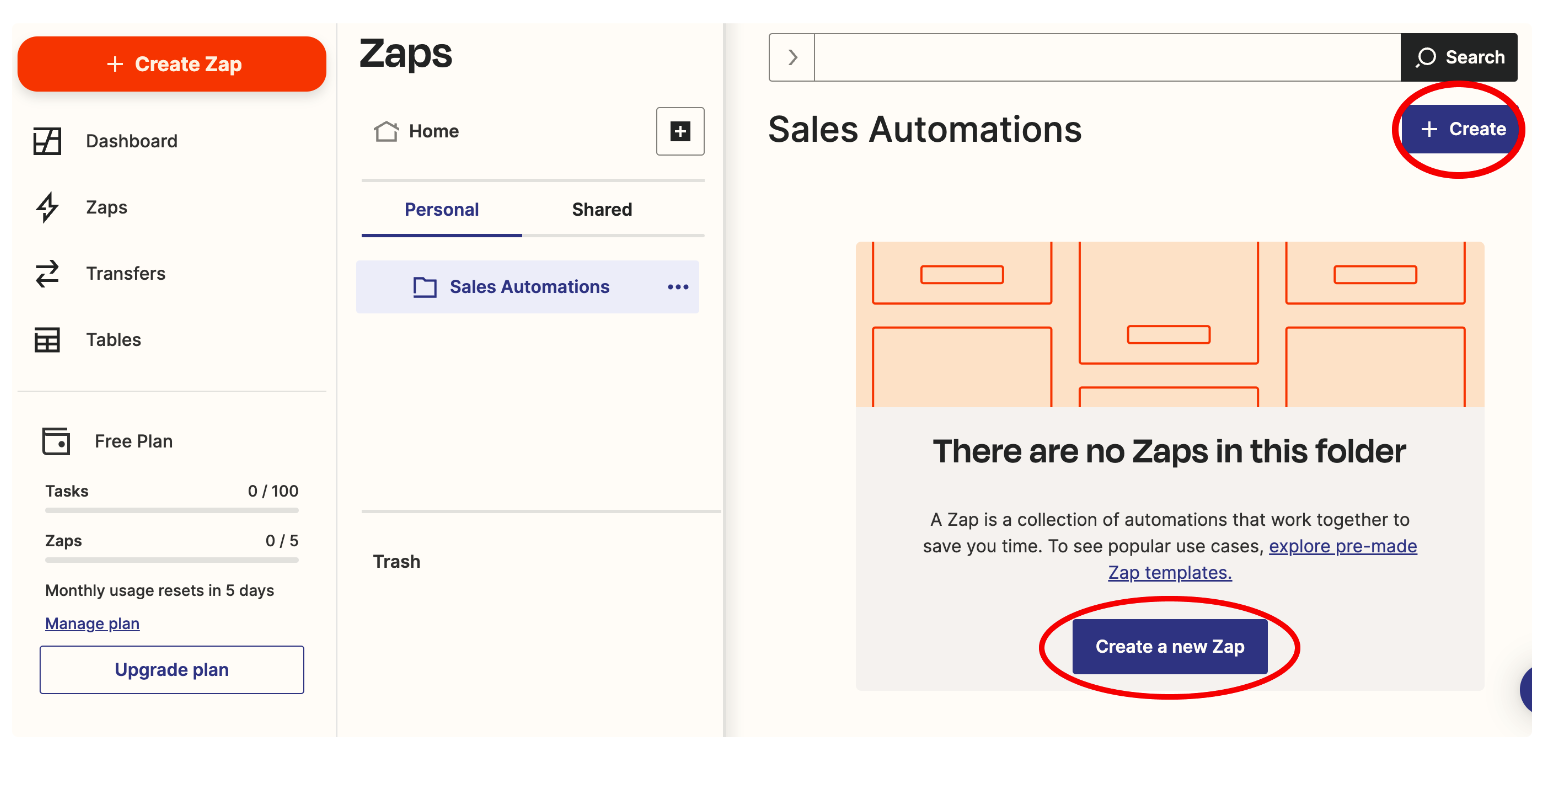1564x788 pixels.
Task: Open Sales Automations folder options menu
Action: coord(678,287)
